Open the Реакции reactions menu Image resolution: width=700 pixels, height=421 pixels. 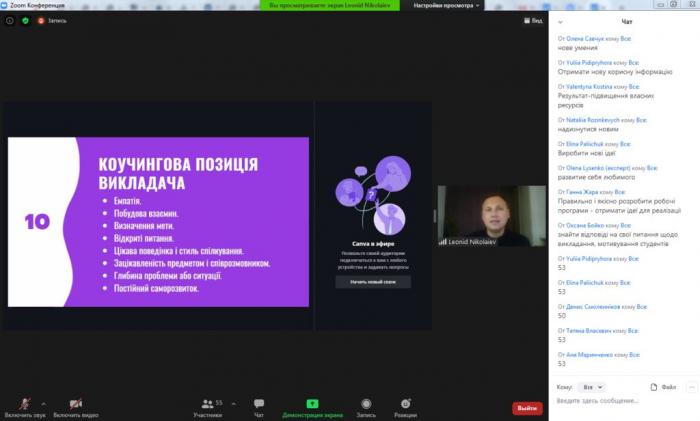[405, 404]
